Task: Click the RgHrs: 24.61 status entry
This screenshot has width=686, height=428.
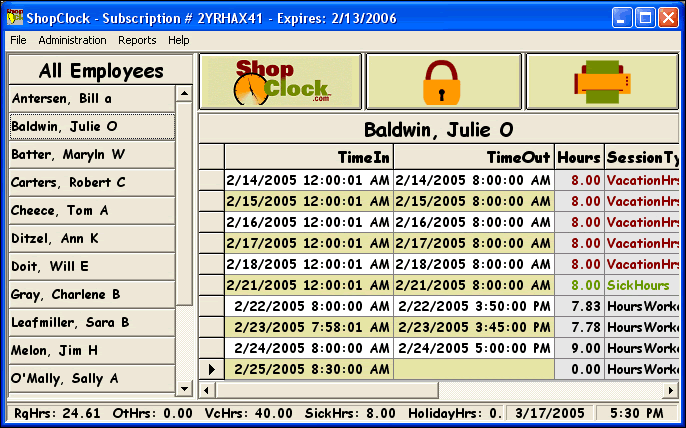Action: pyautogui.click(x=57, y=413)
